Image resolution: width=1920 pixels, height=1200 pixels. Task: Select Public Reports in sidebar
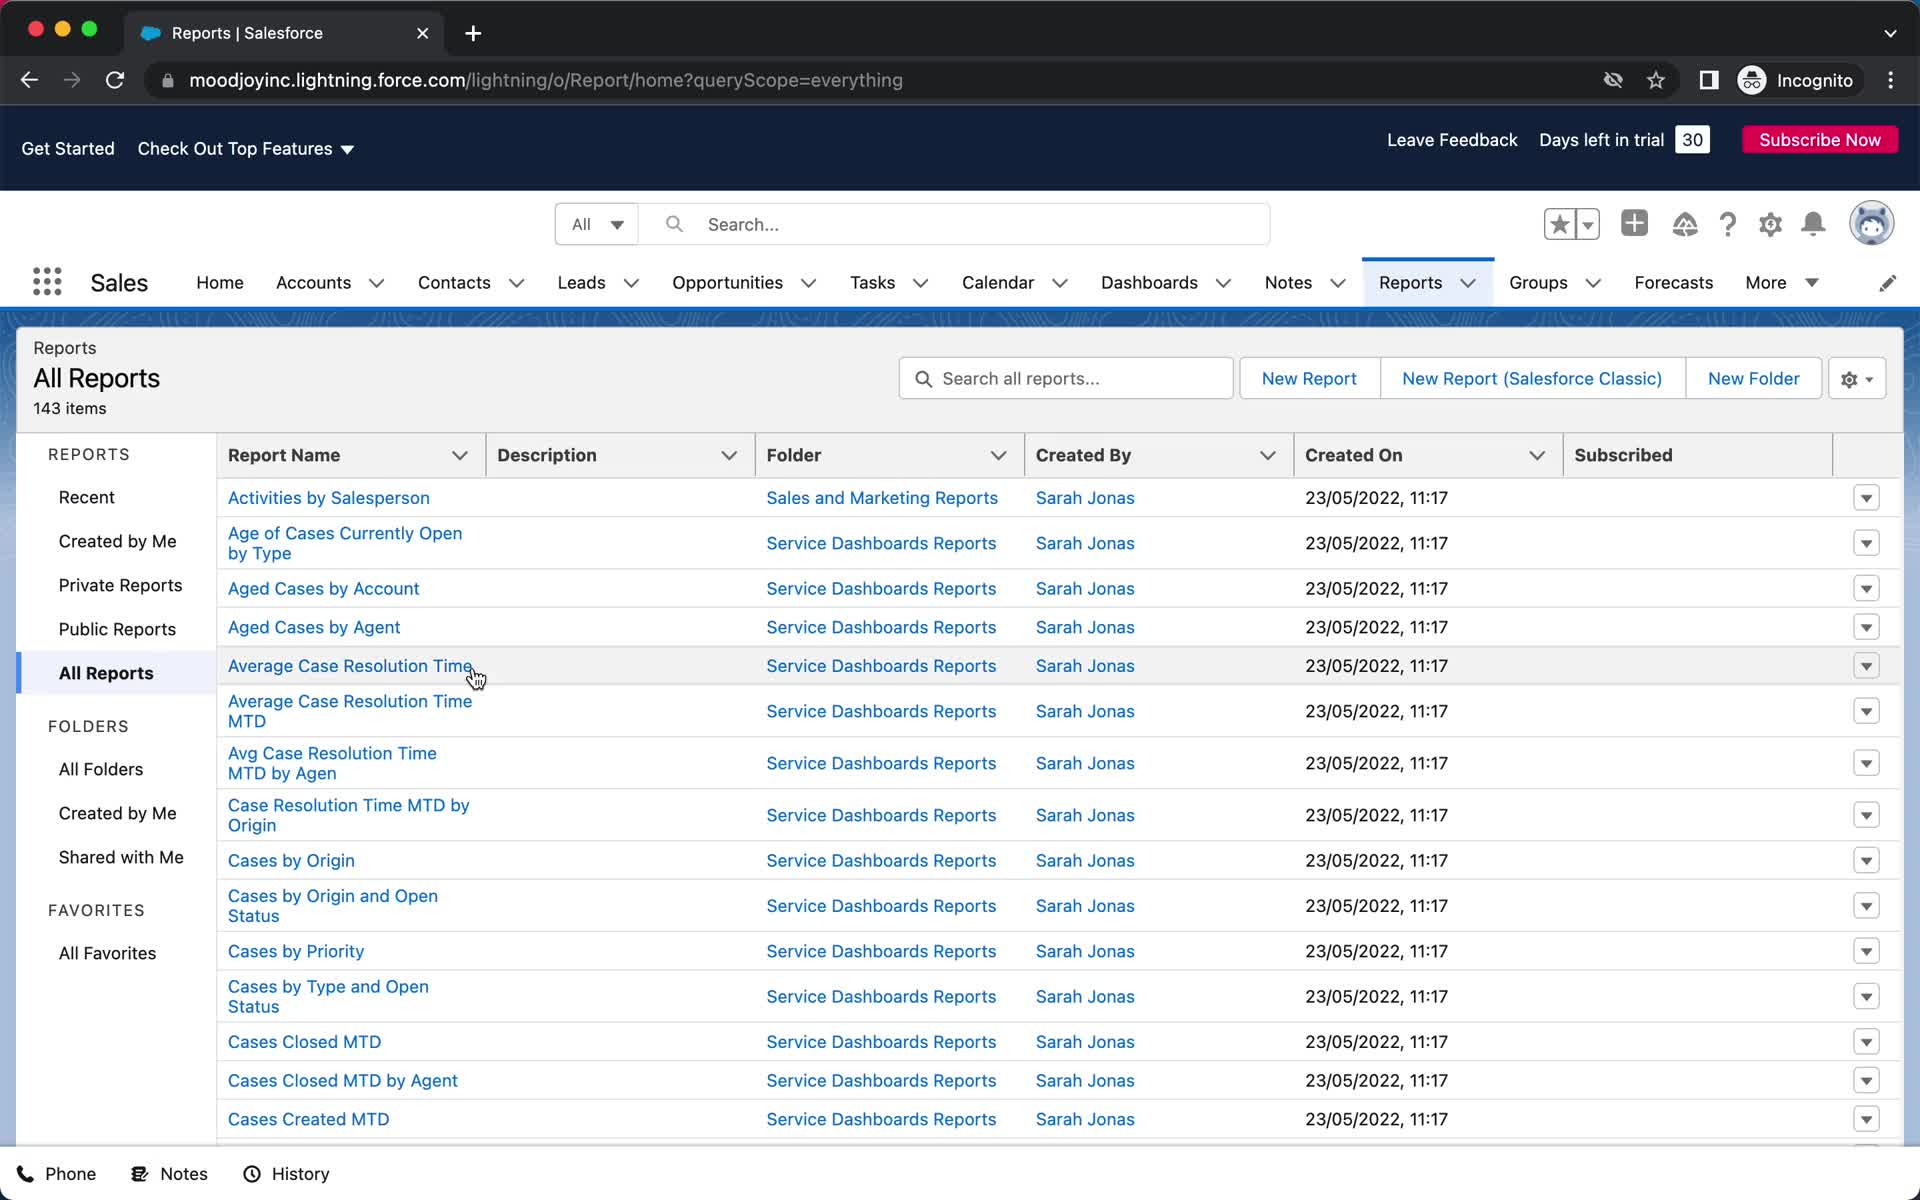click(x=117, y=630)
